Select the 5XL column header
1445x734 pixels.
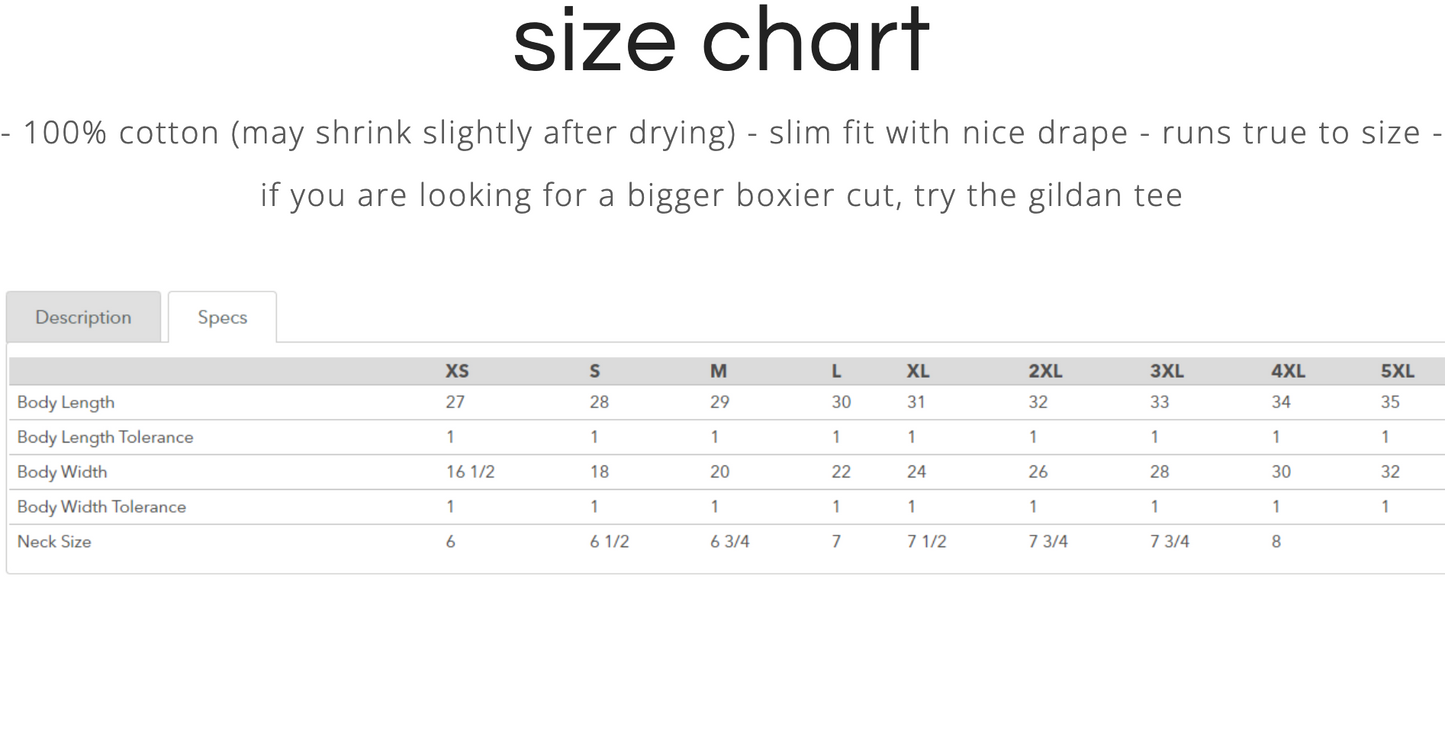pos(1397,371)
